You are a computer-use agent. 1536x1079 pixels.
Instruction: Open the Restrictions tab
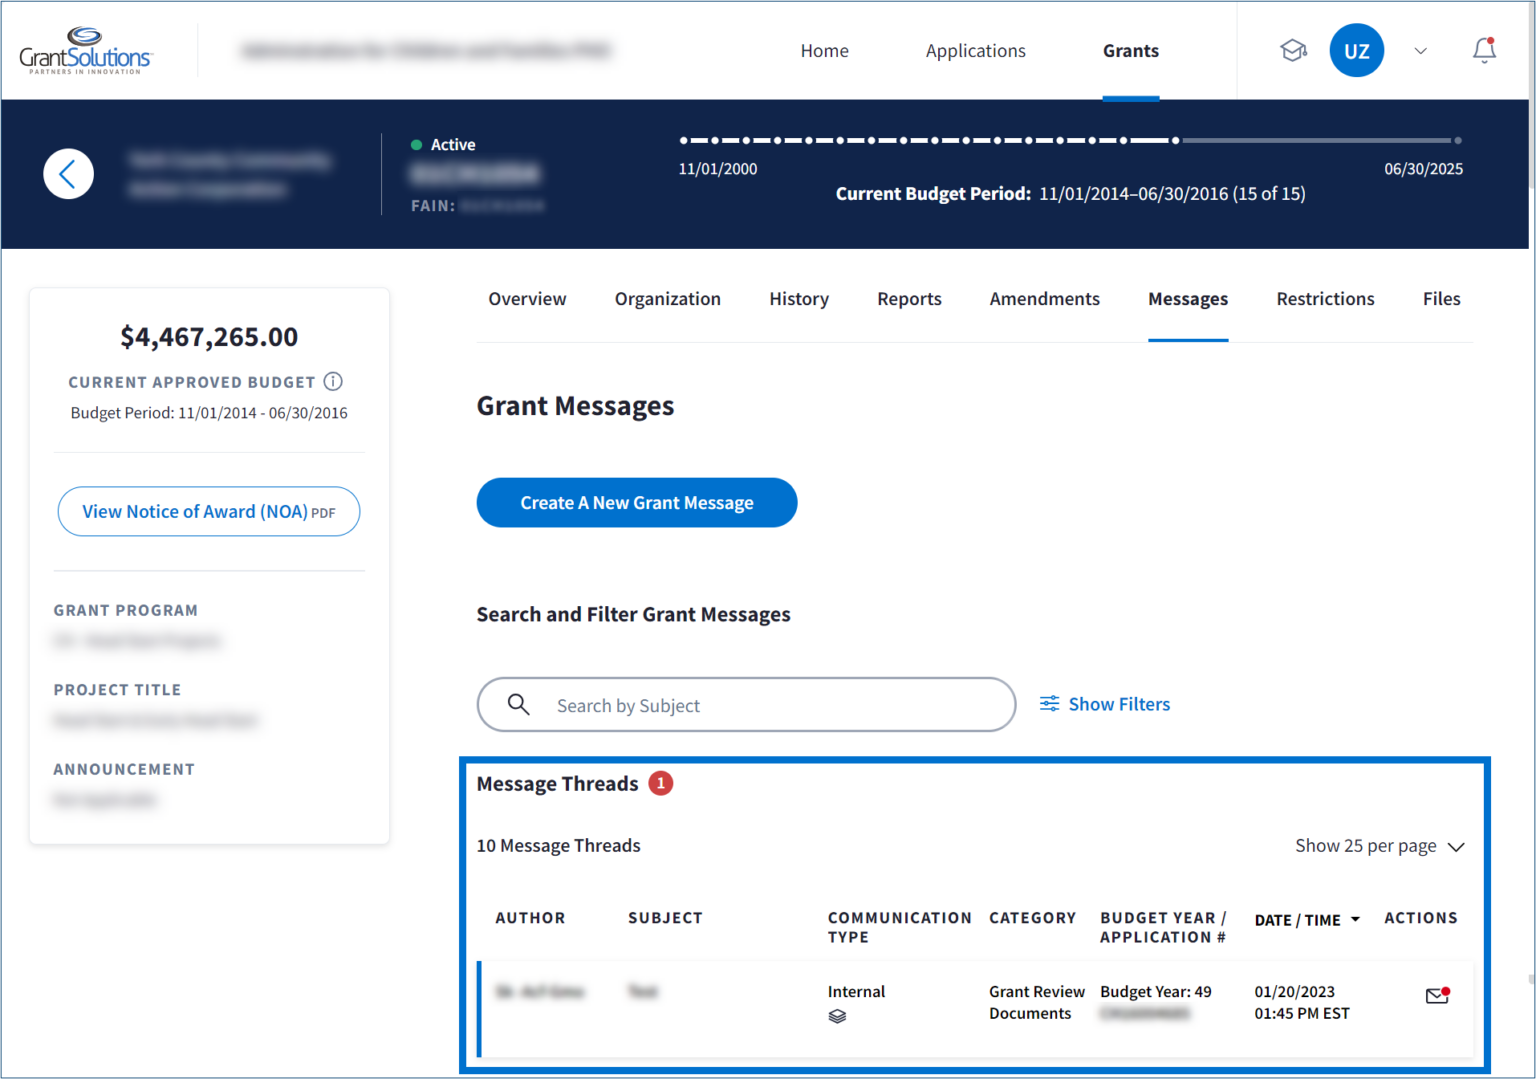click(1325, 299)
